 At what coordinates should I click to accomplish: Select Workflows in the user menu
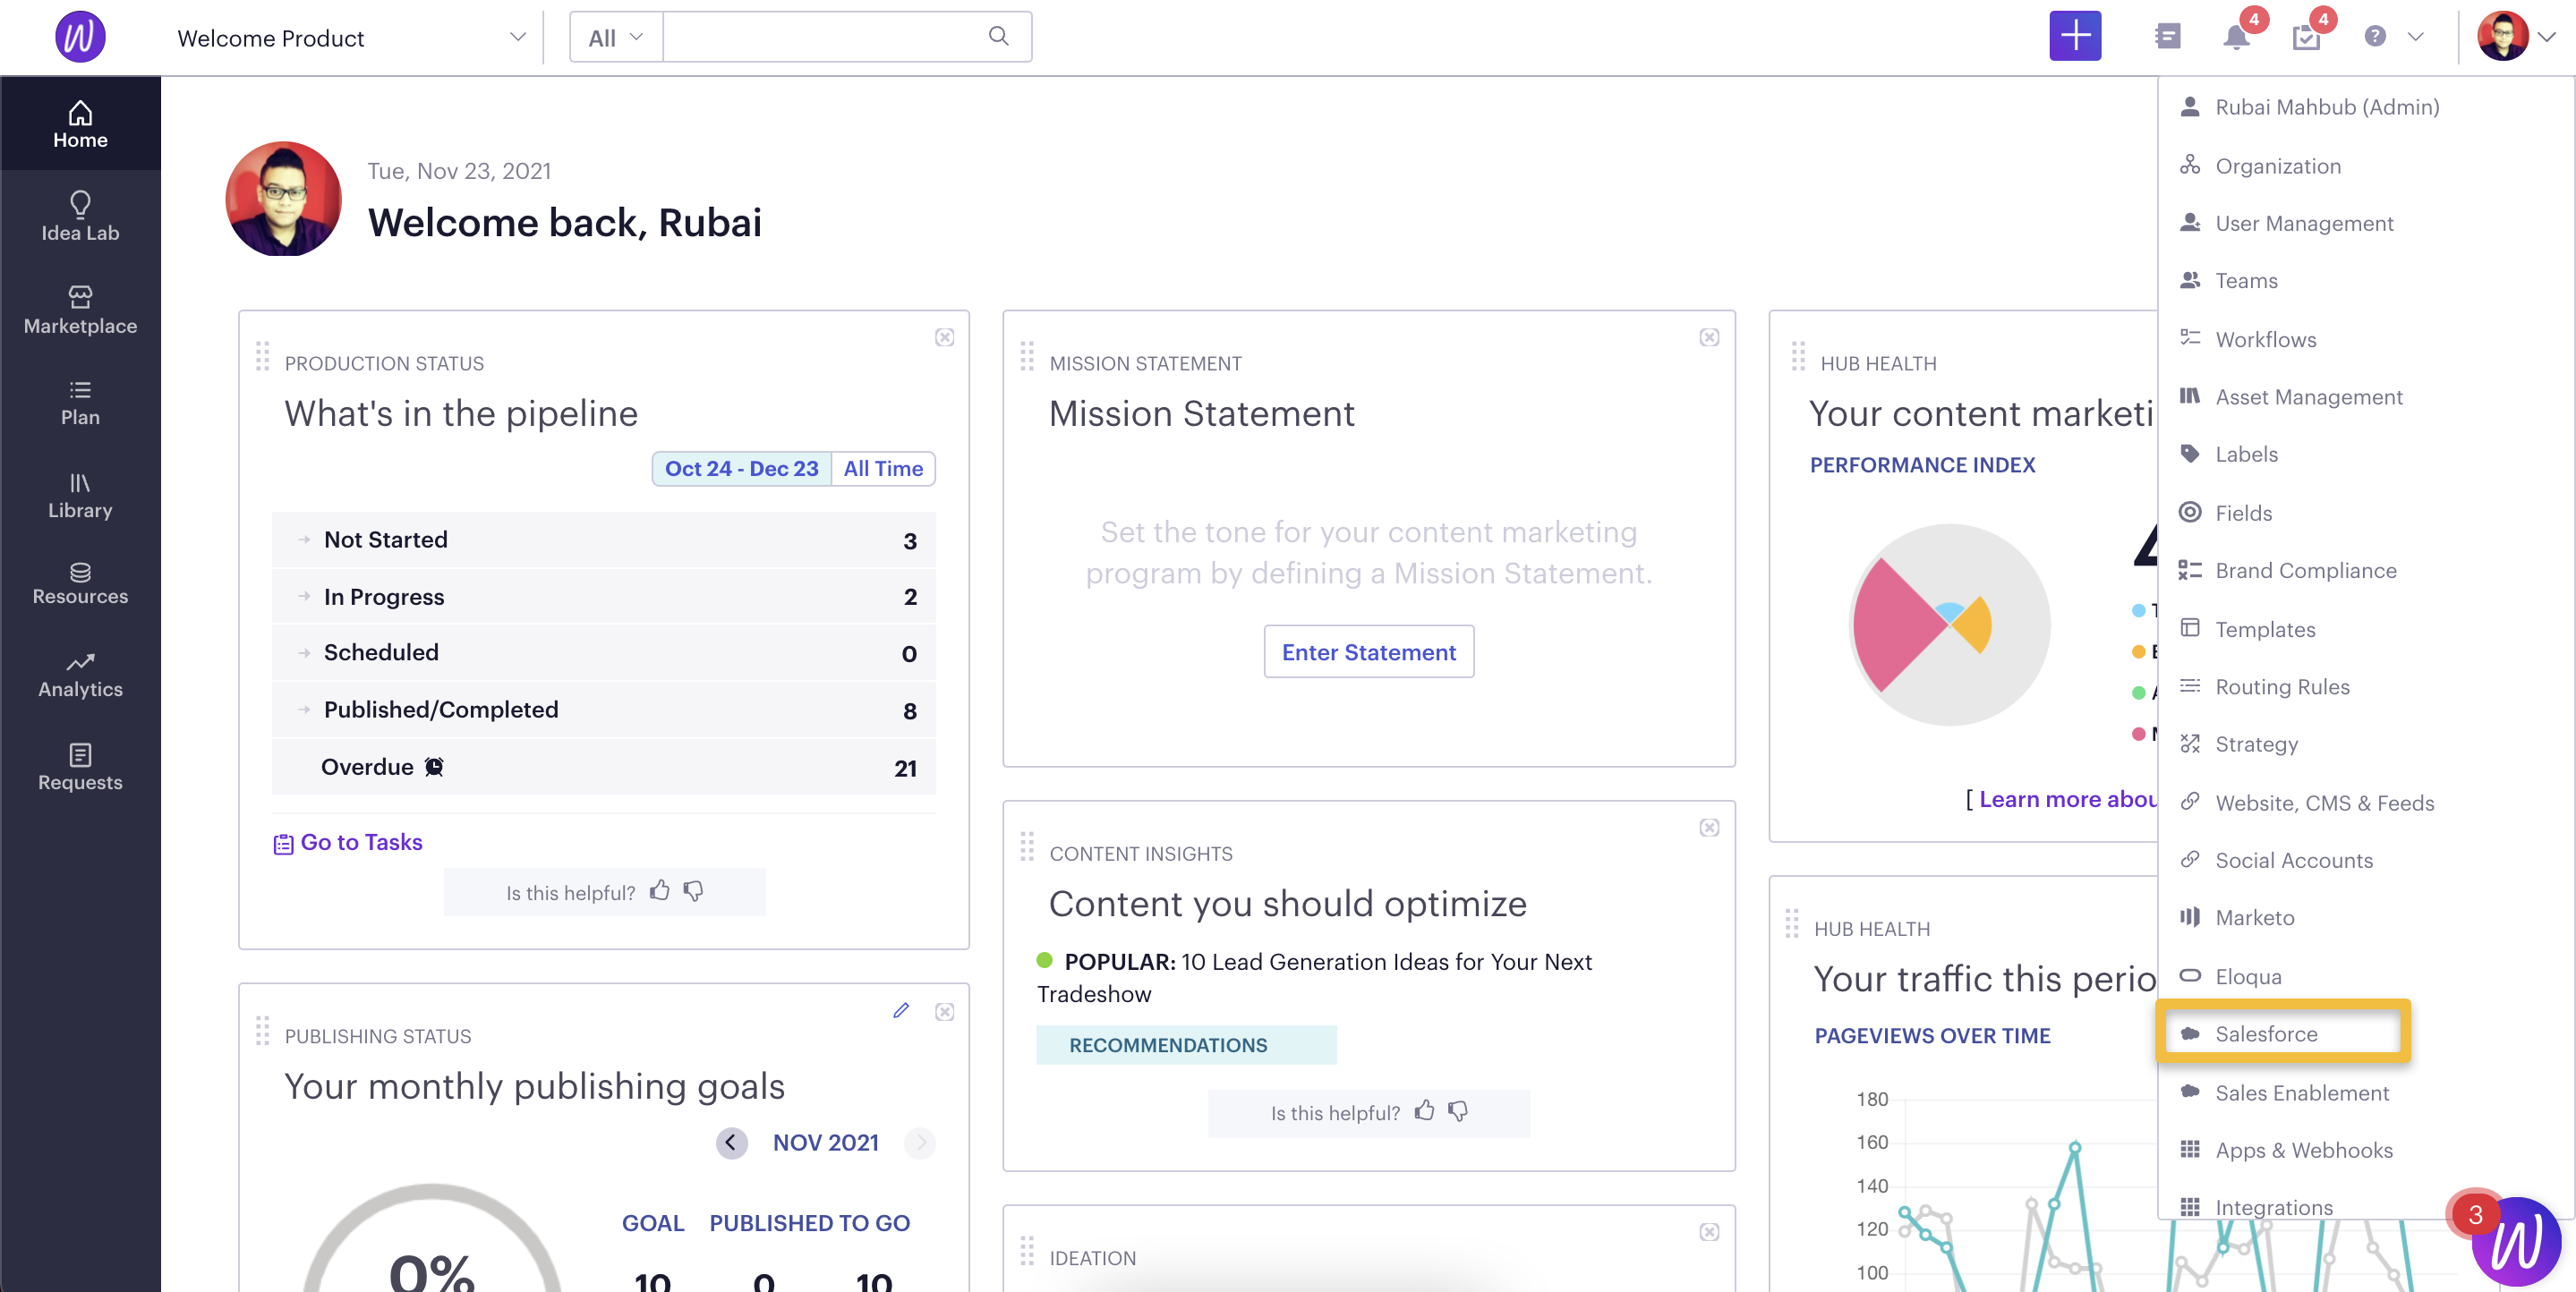pos(2265,339)
